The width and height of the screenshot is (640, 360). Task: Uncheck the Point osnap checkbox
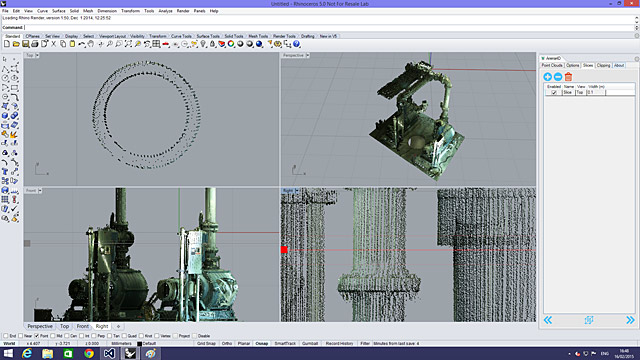[x=36, y=336]
